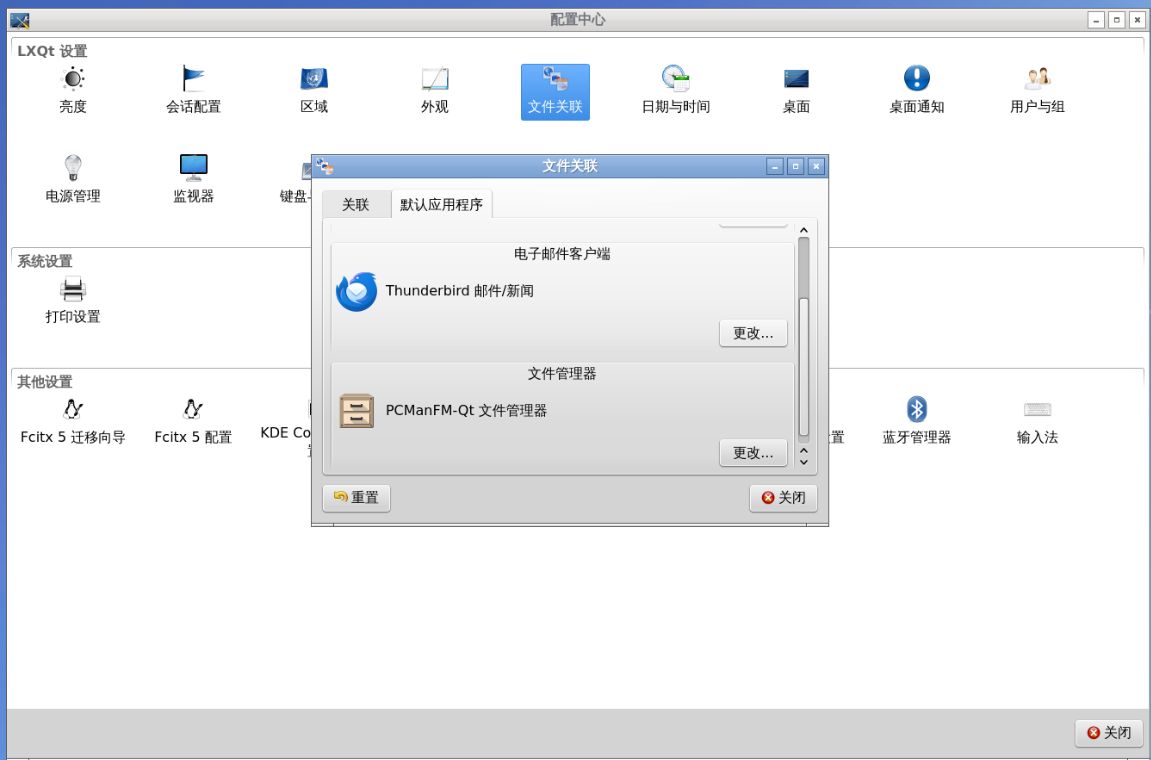Click the 文件管理器 section heading
Image resolution: width=1151 pixels, height=760 pixels.
[562, 374]
